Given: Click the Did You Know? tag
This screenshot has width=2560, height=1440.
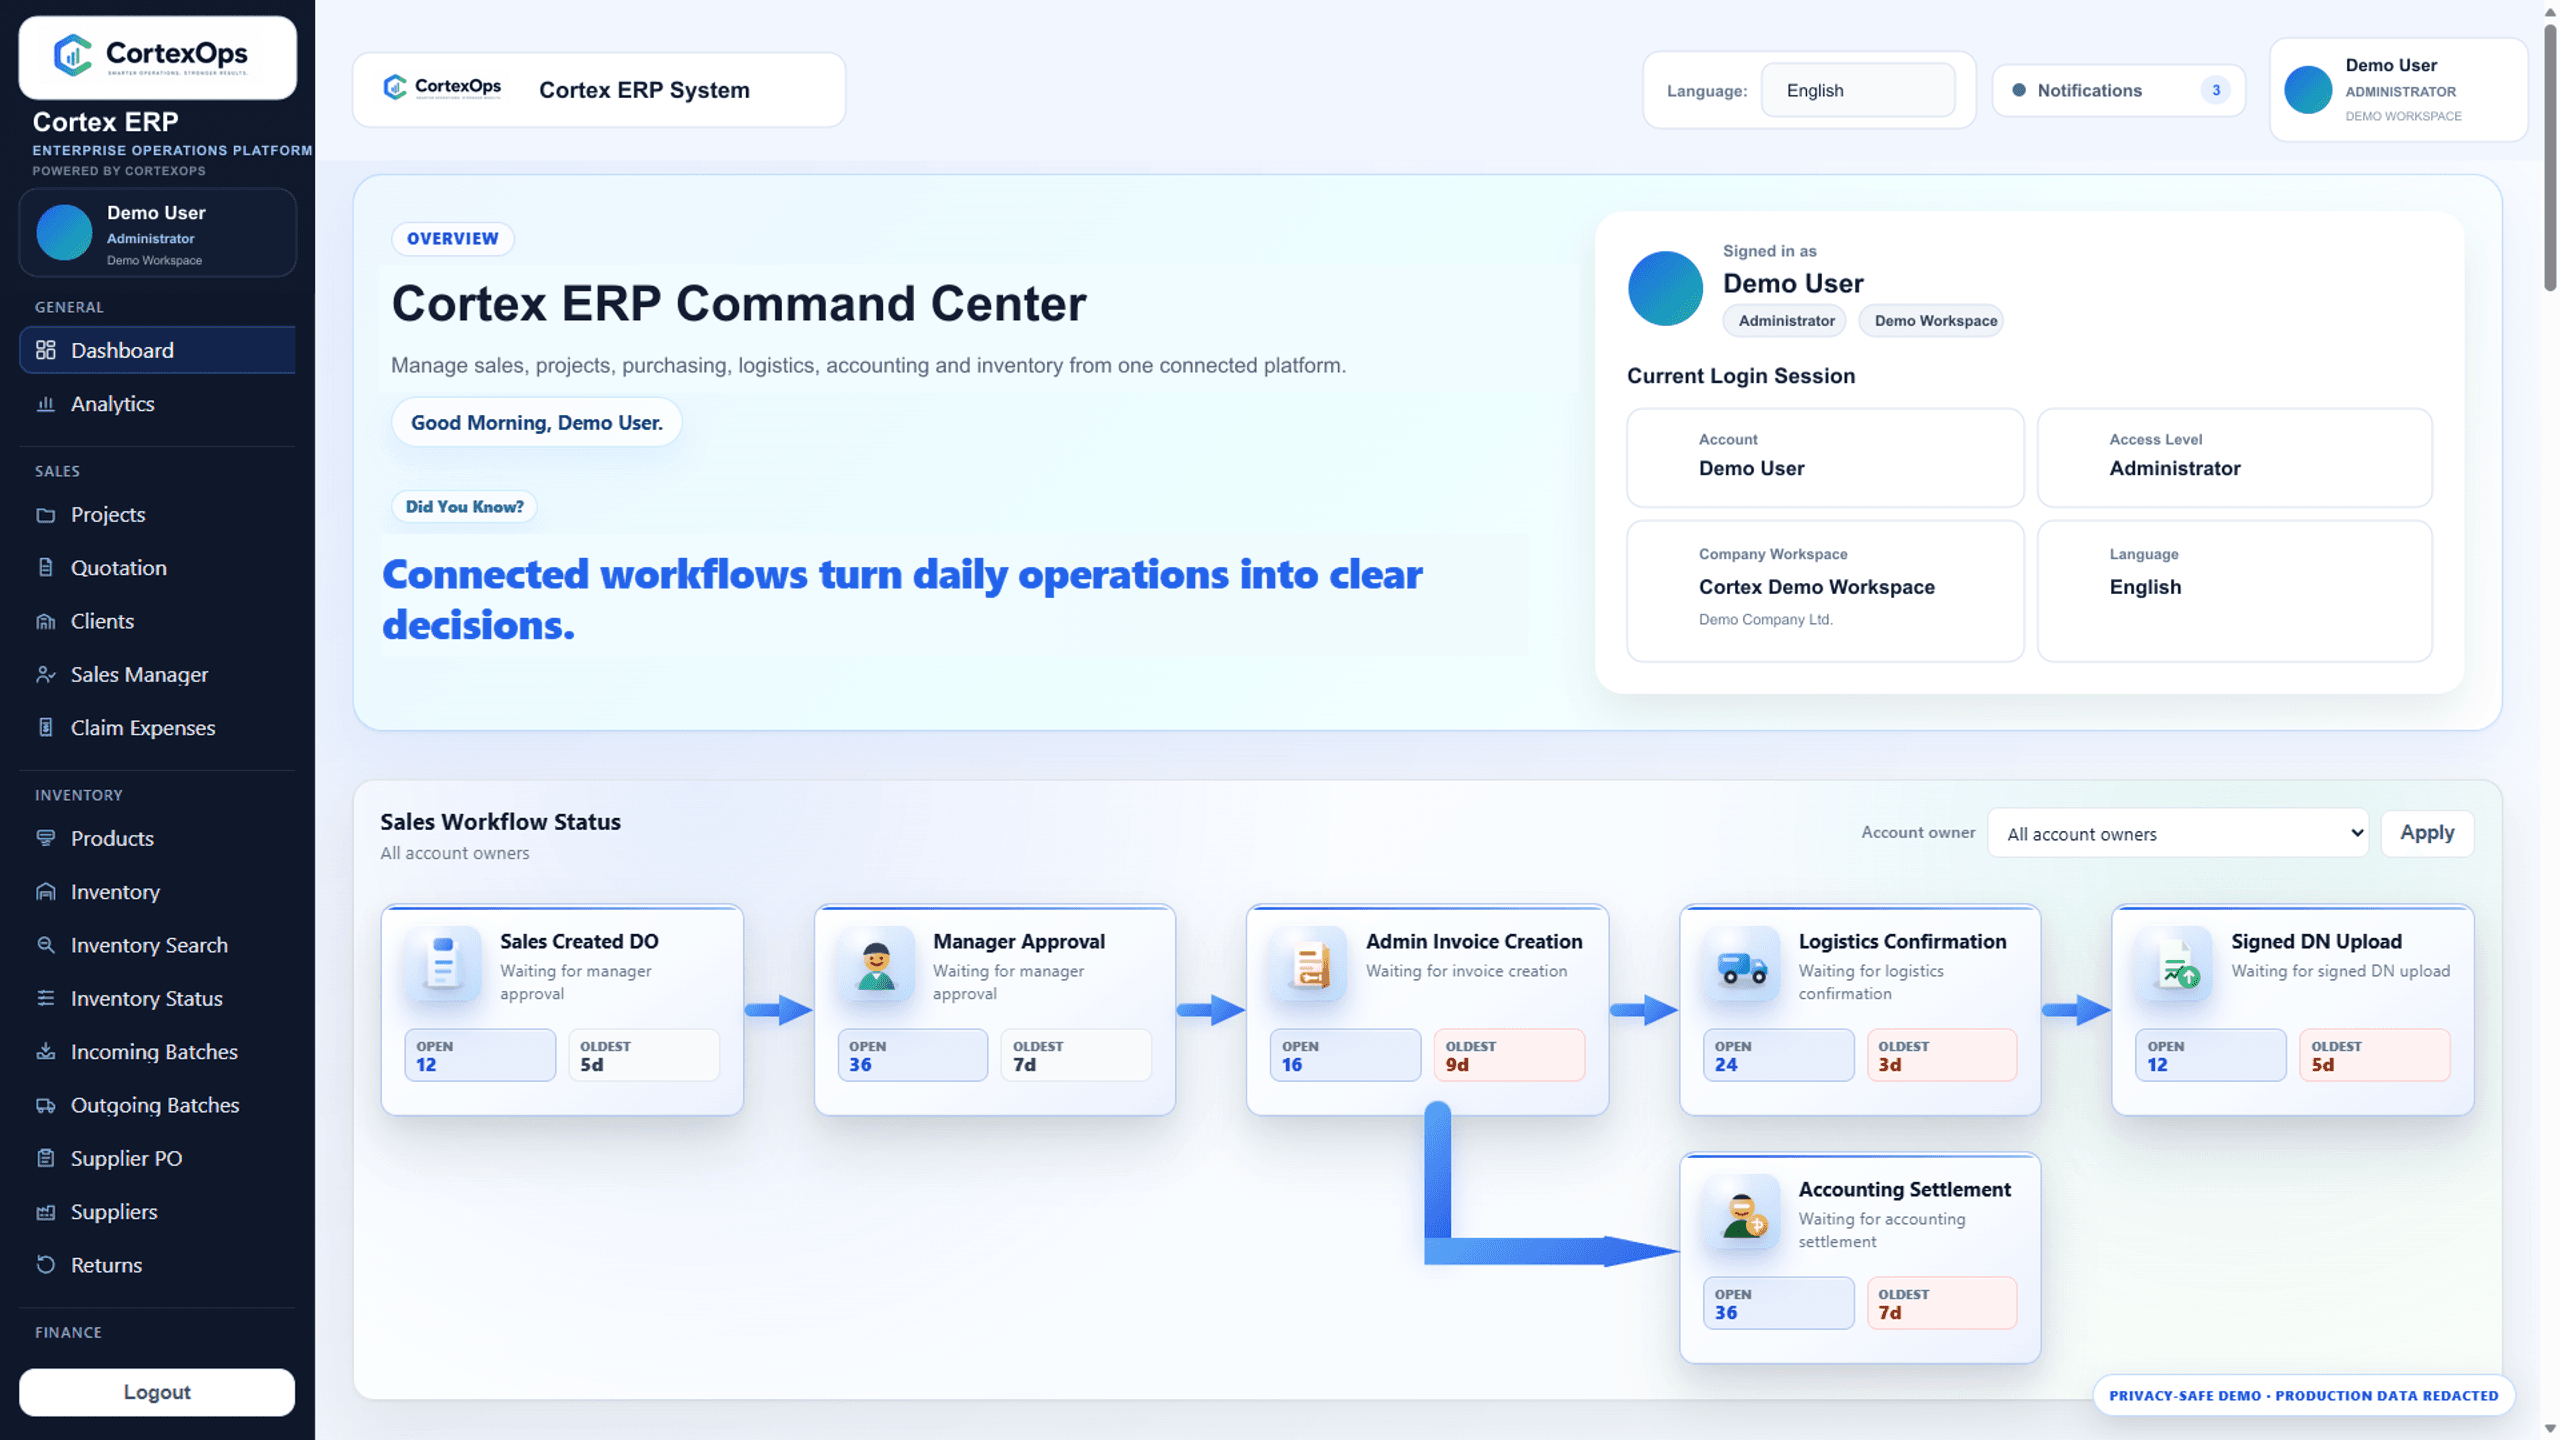Looking at the screenshot, I should coord(464,507).
